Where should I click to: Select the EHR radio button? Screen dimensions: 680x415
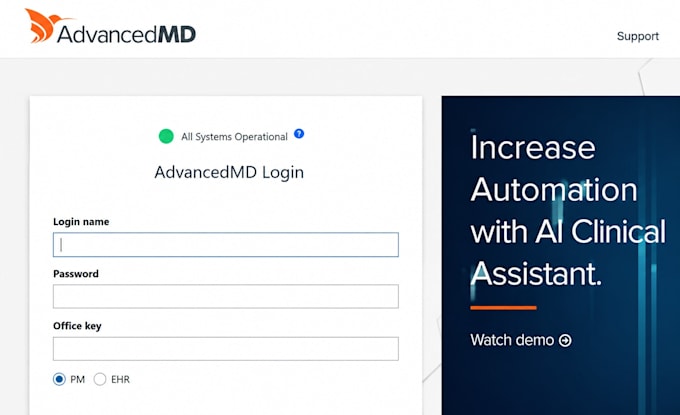100,379
